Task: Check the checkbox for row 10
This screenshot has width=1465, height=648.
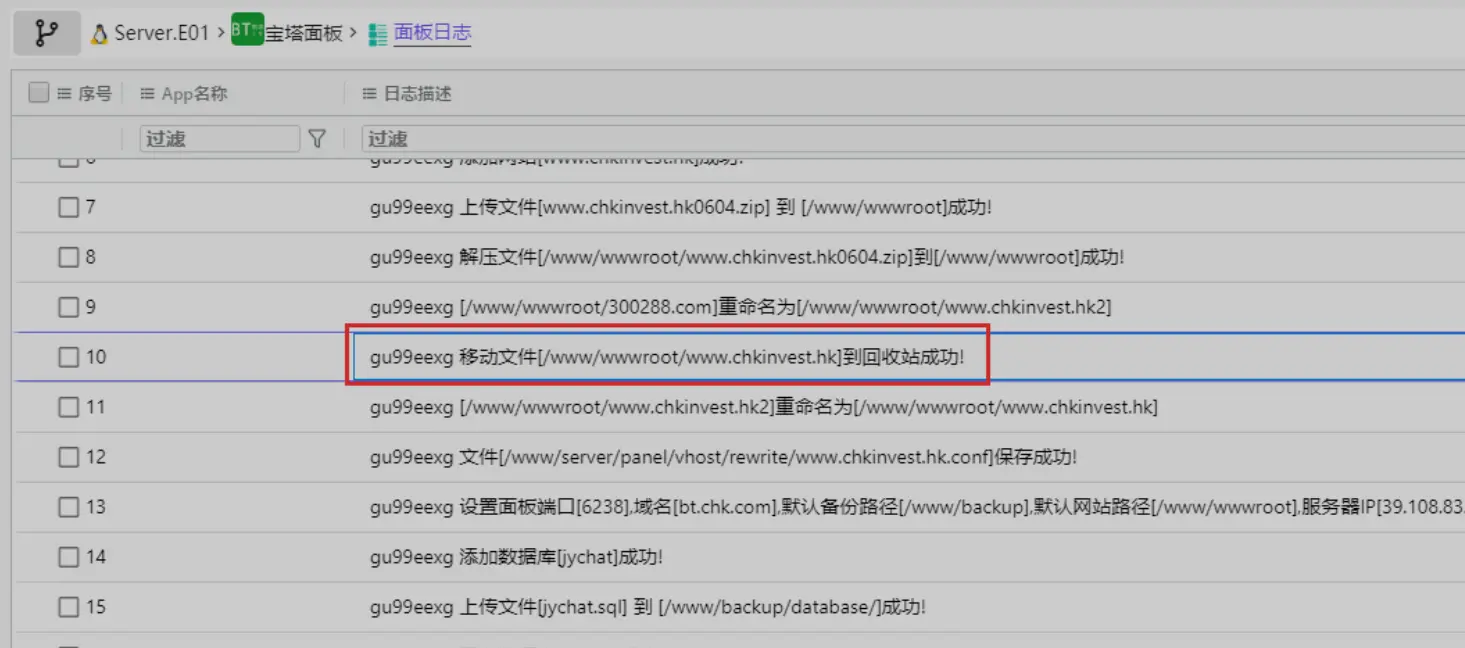Action: (x=68, y=357)
